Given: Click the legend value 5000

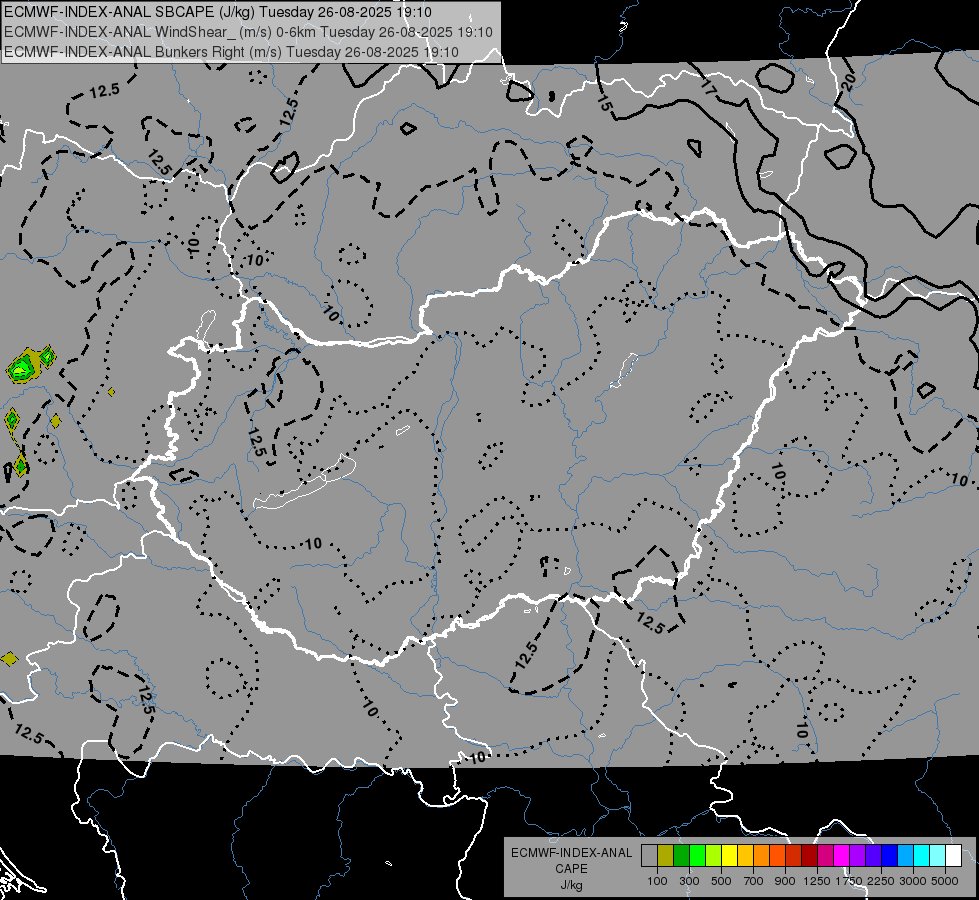Looking at the screenshot, I should click(x=945, y=881).
